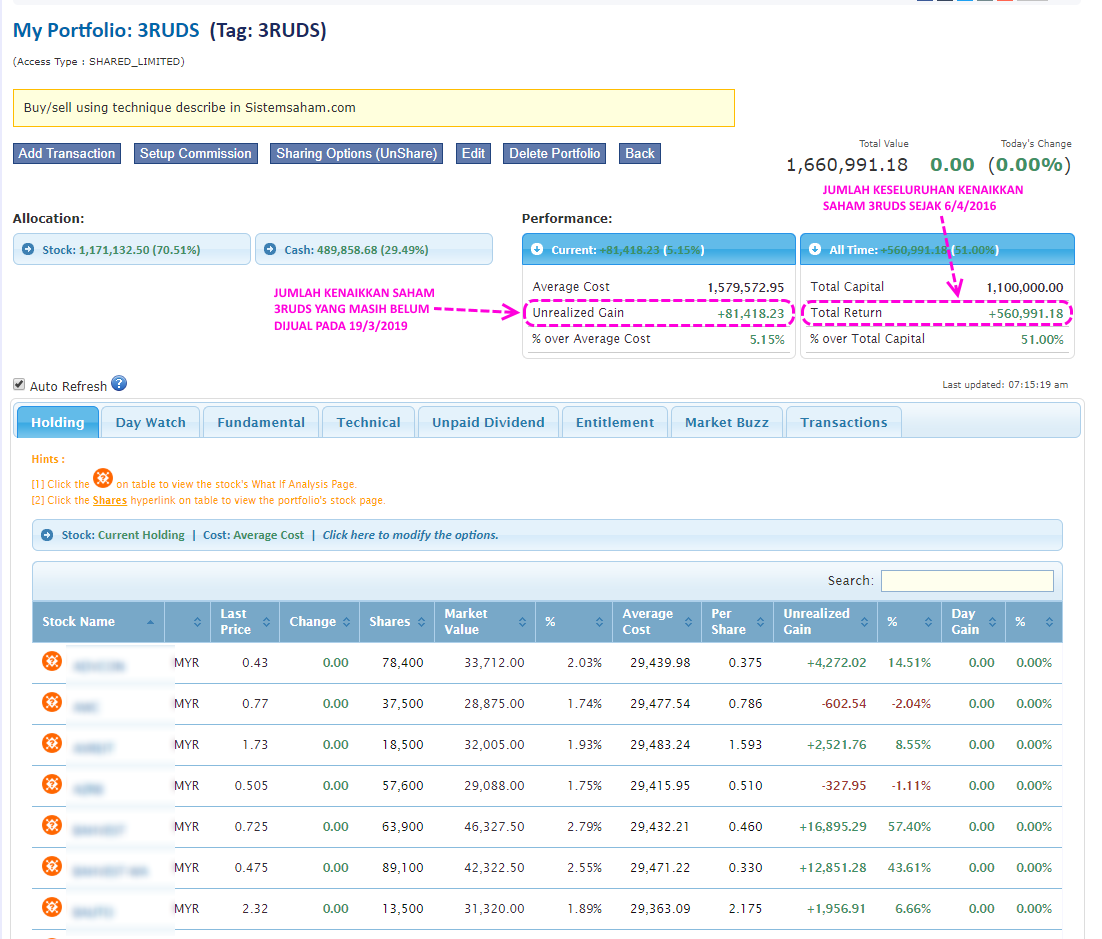Go to the Transactions tab
The height and width of the screenshot is (939, 1102).
point(843,422)
